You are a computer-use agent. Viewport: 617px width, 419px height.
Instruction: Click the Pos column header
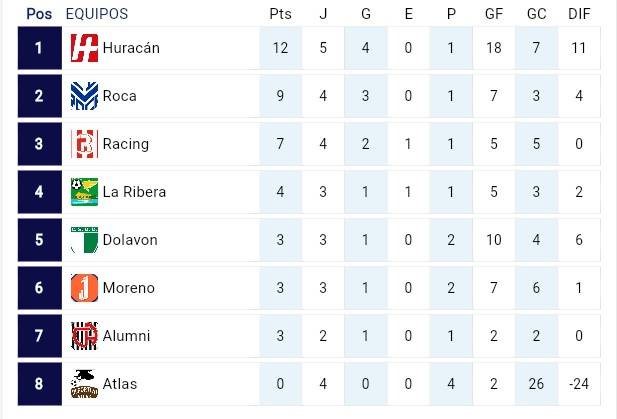point(39,14)
